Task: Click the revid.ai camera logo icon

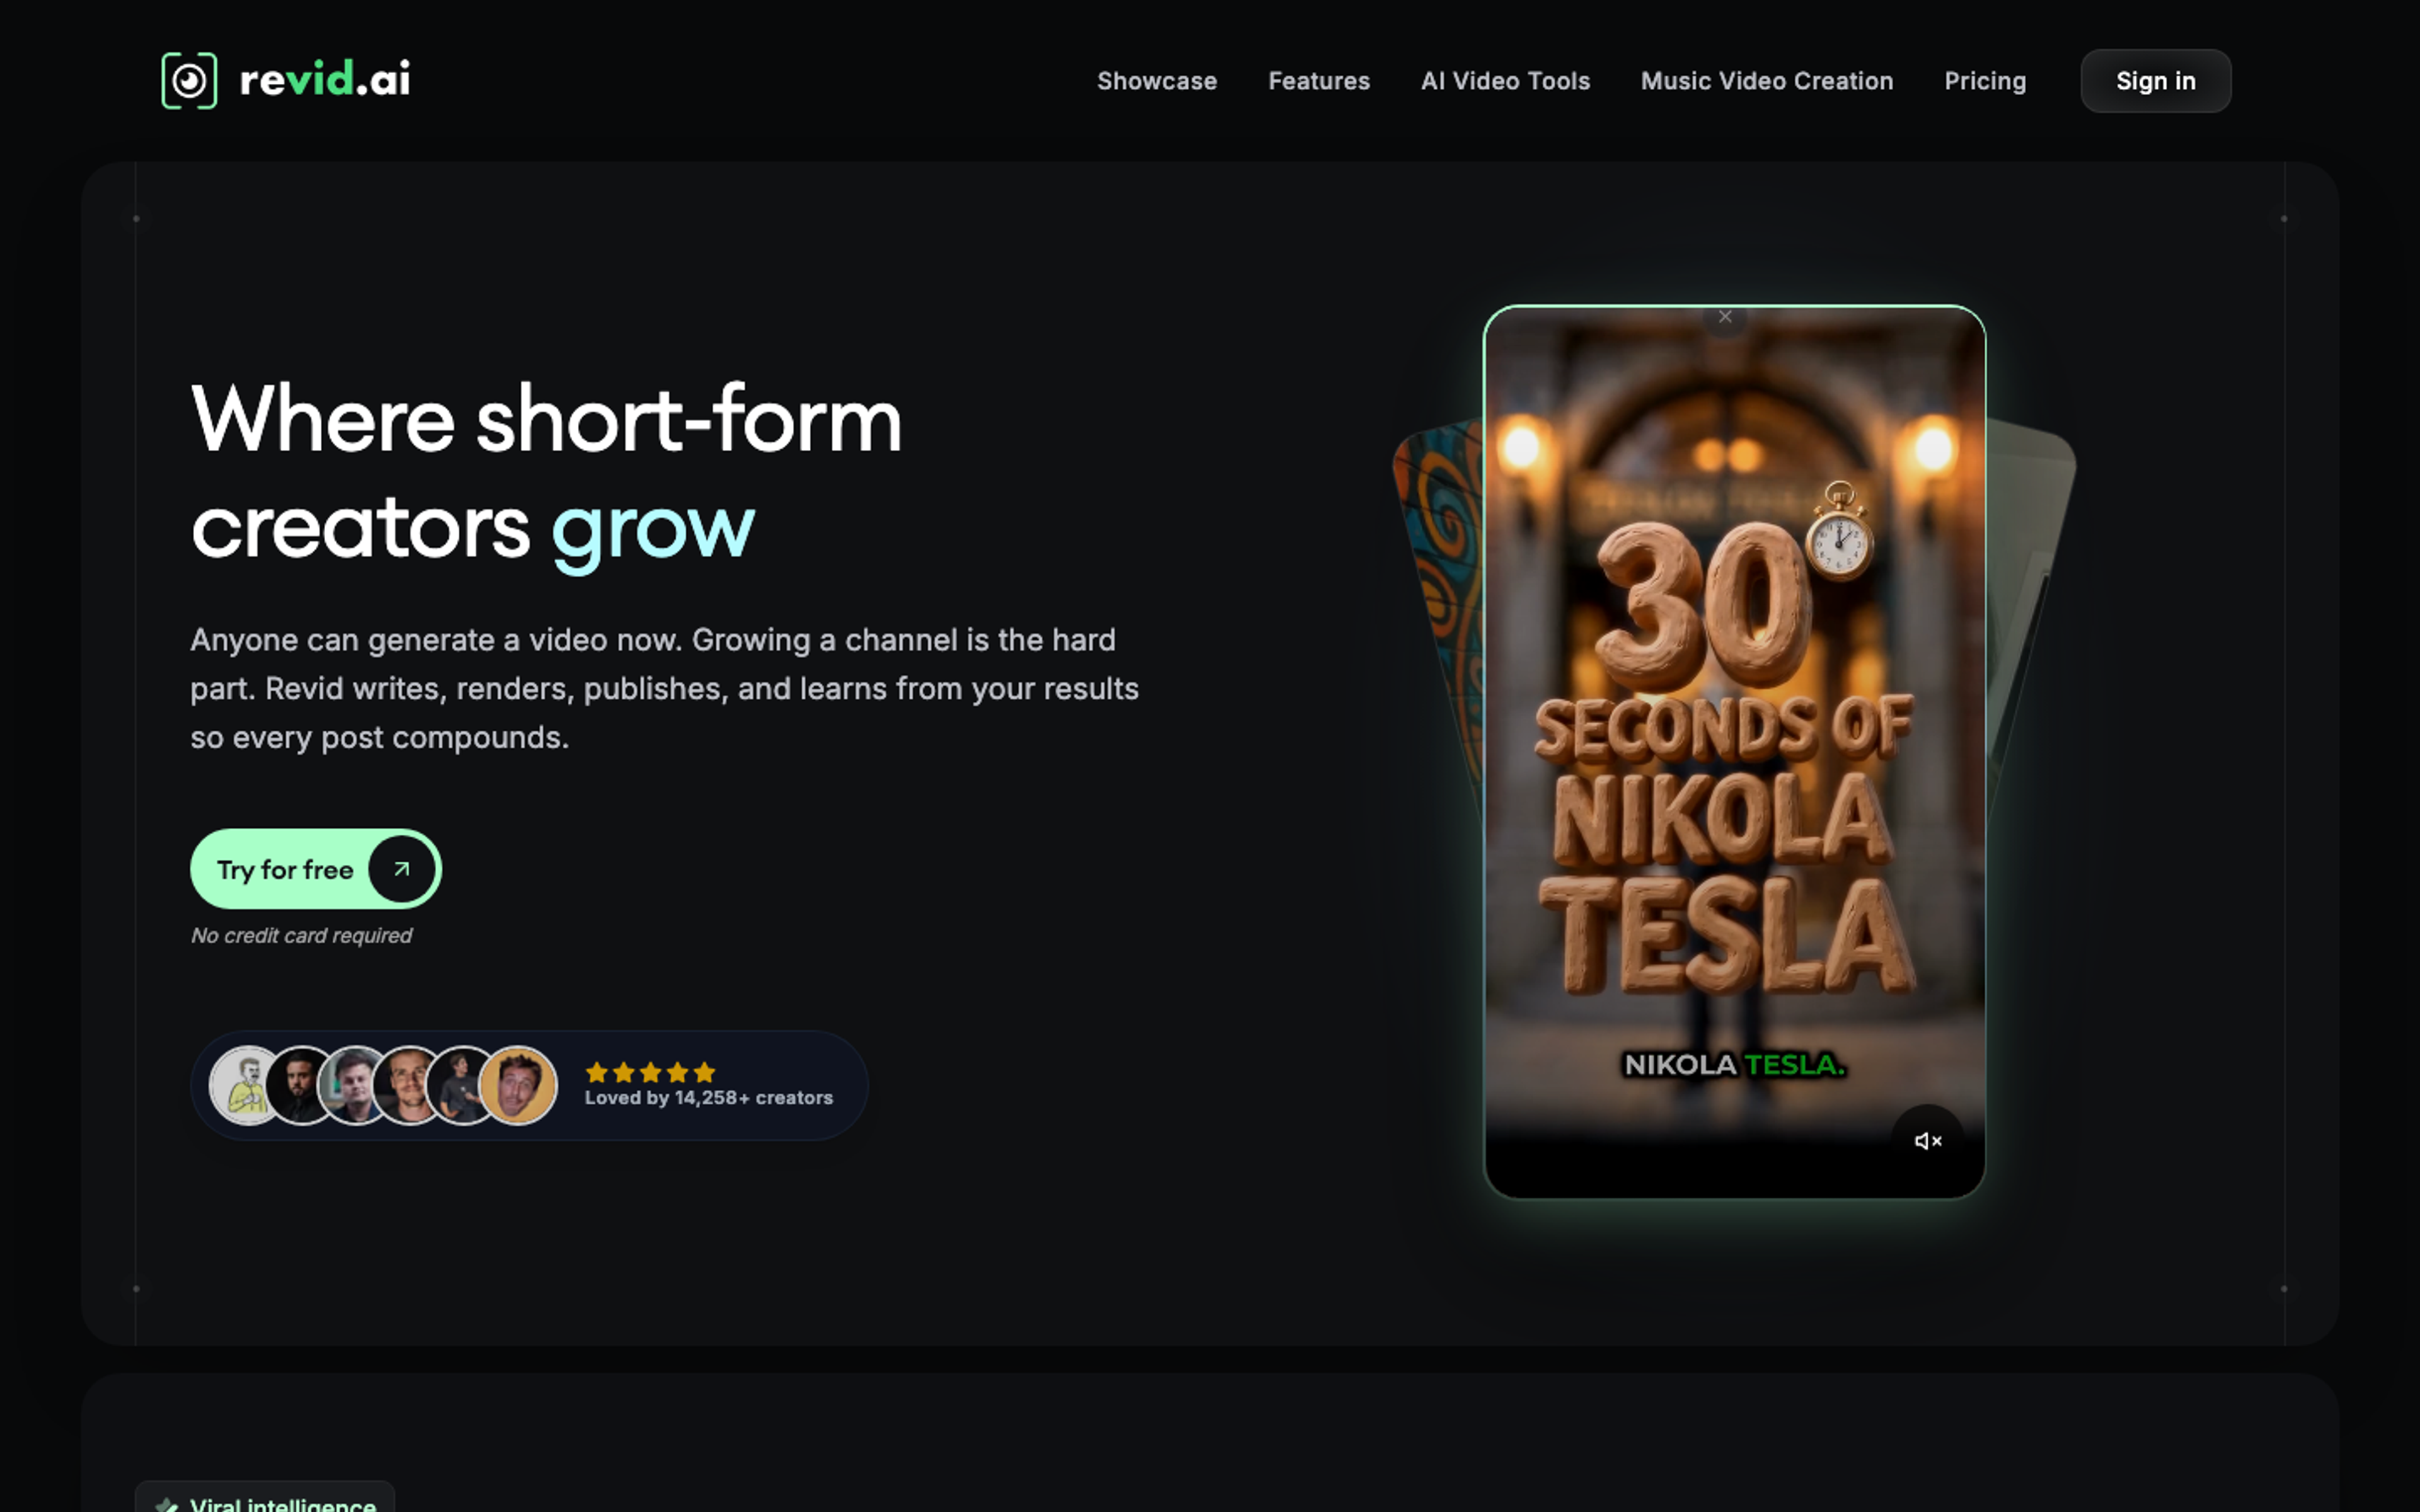Action: coord(189,80)
